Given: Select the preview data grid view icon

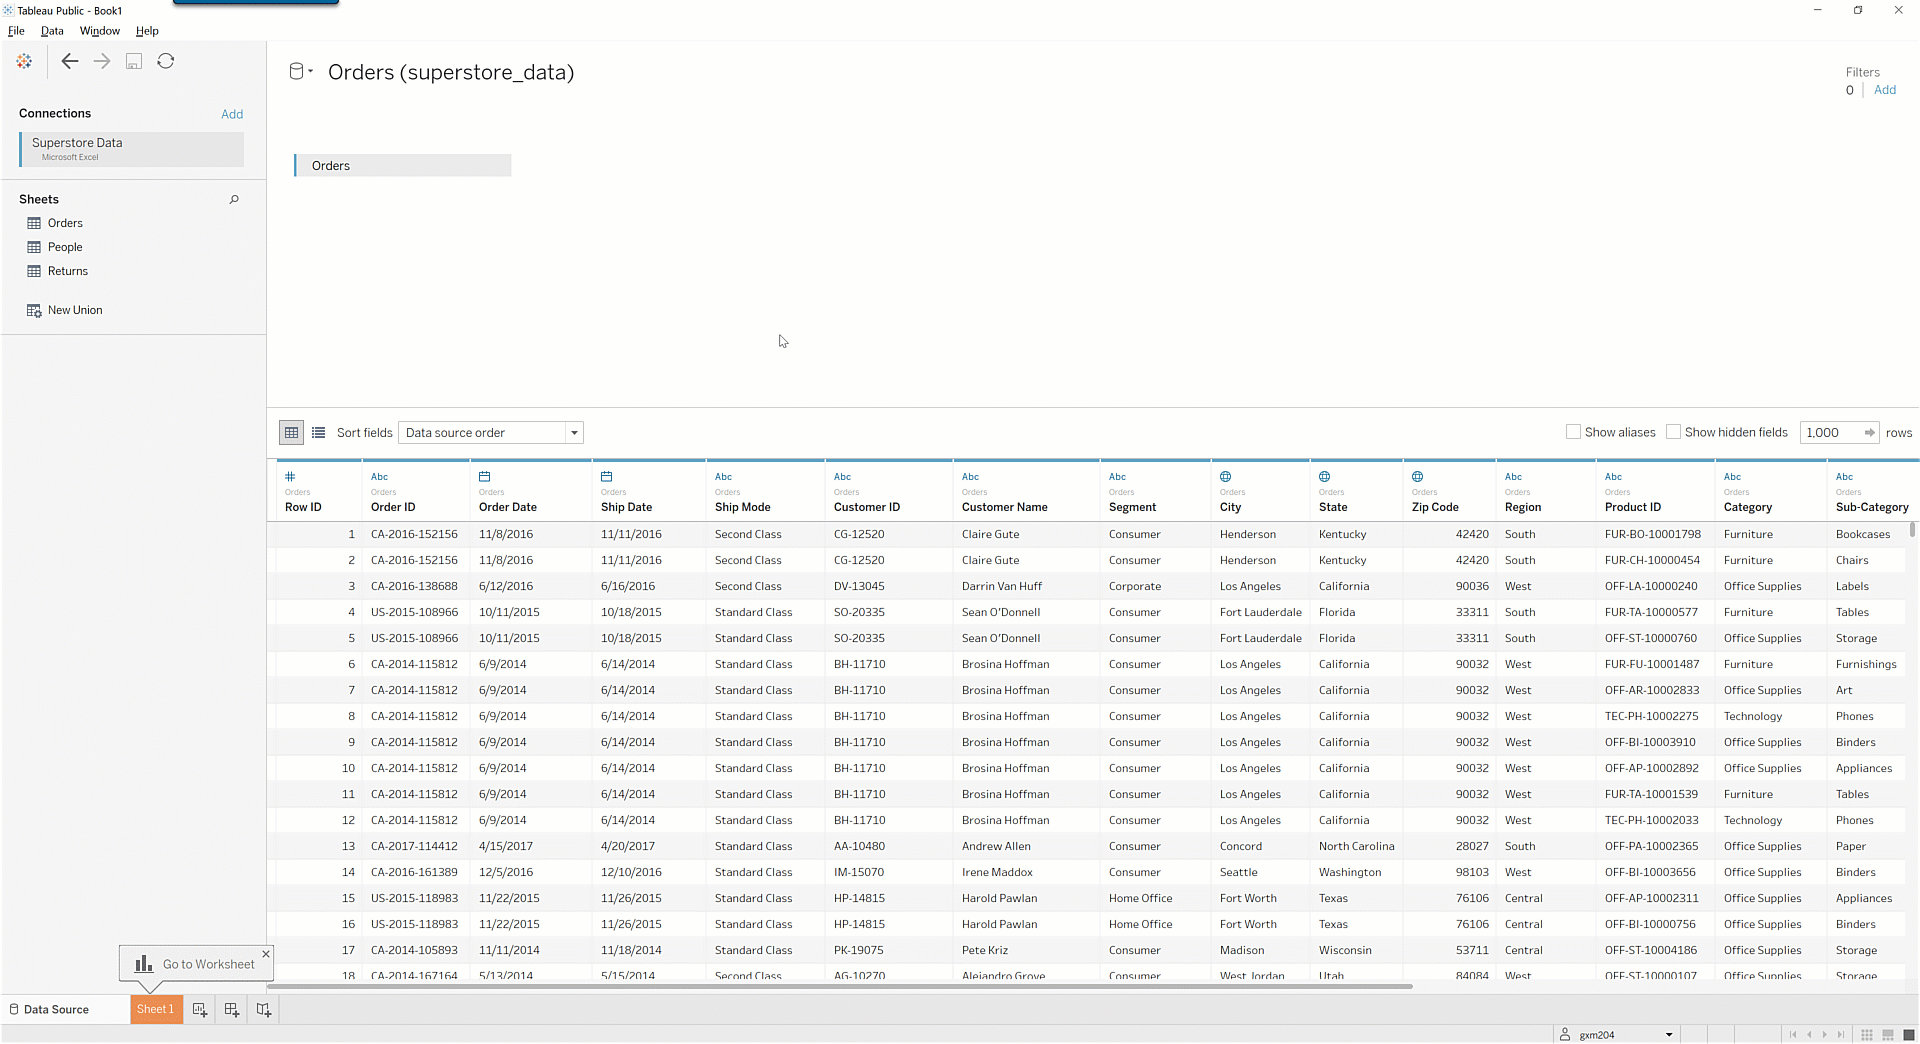Looking at the screenshot, I should [x=291, y=433].
